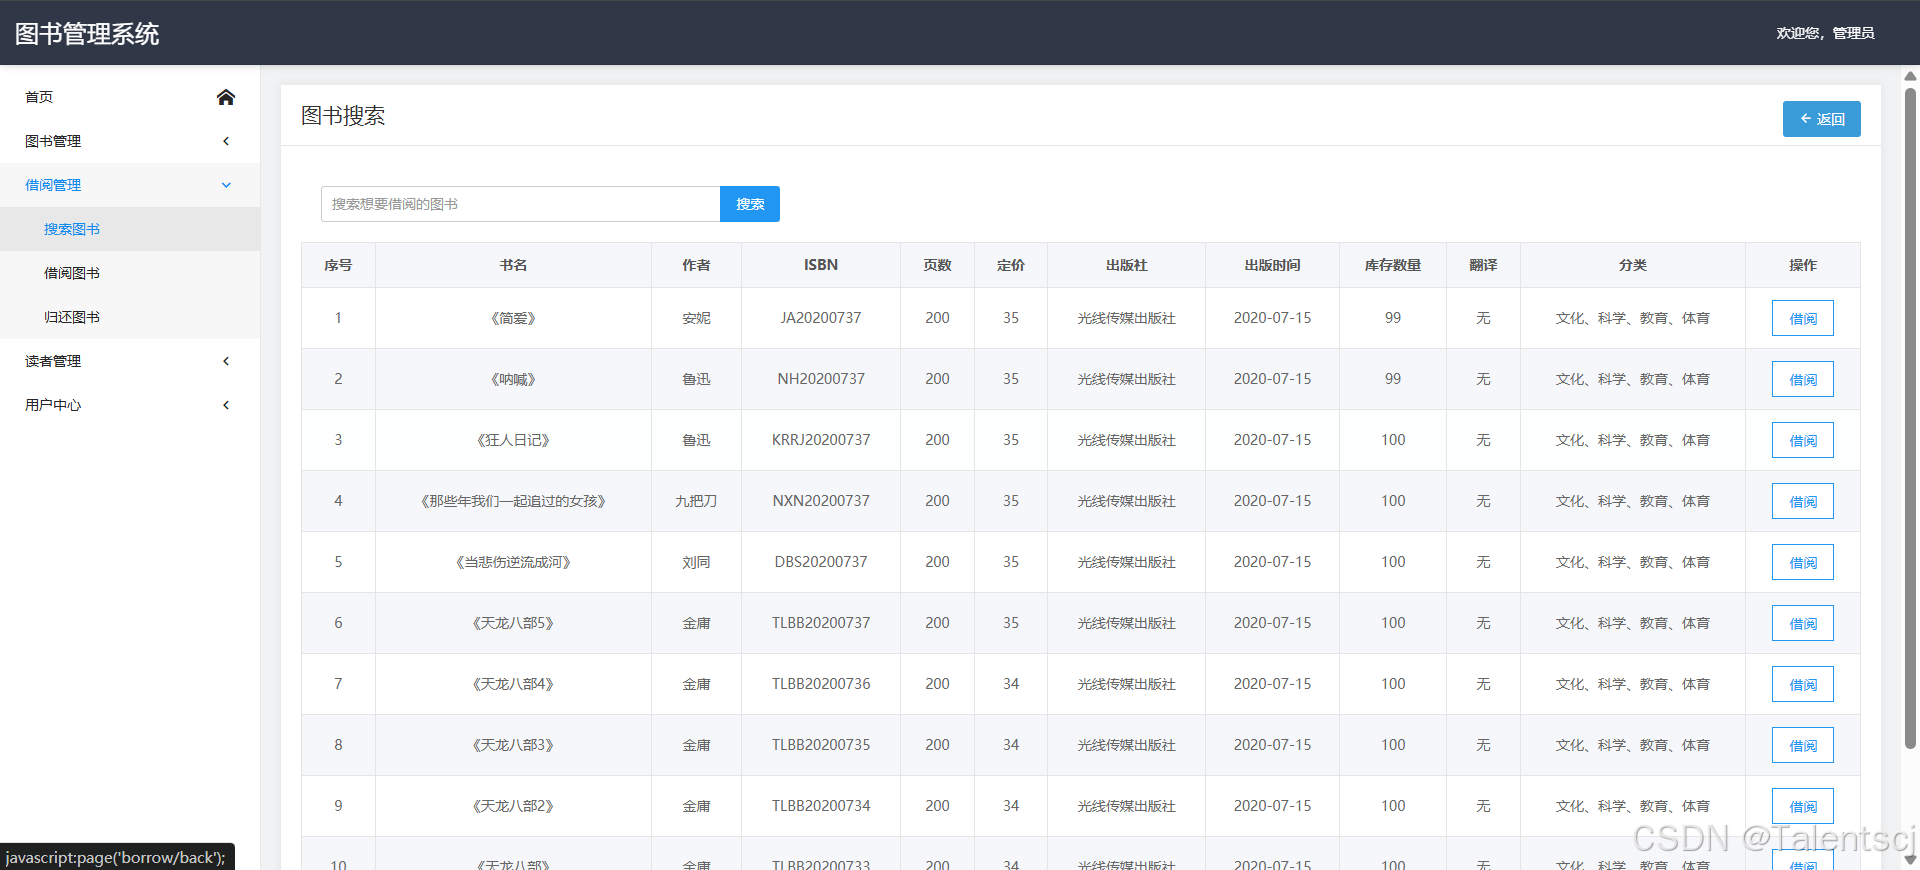Borrow 《天龙八部2》 with 借阅 button

(x=1802, y=807)
